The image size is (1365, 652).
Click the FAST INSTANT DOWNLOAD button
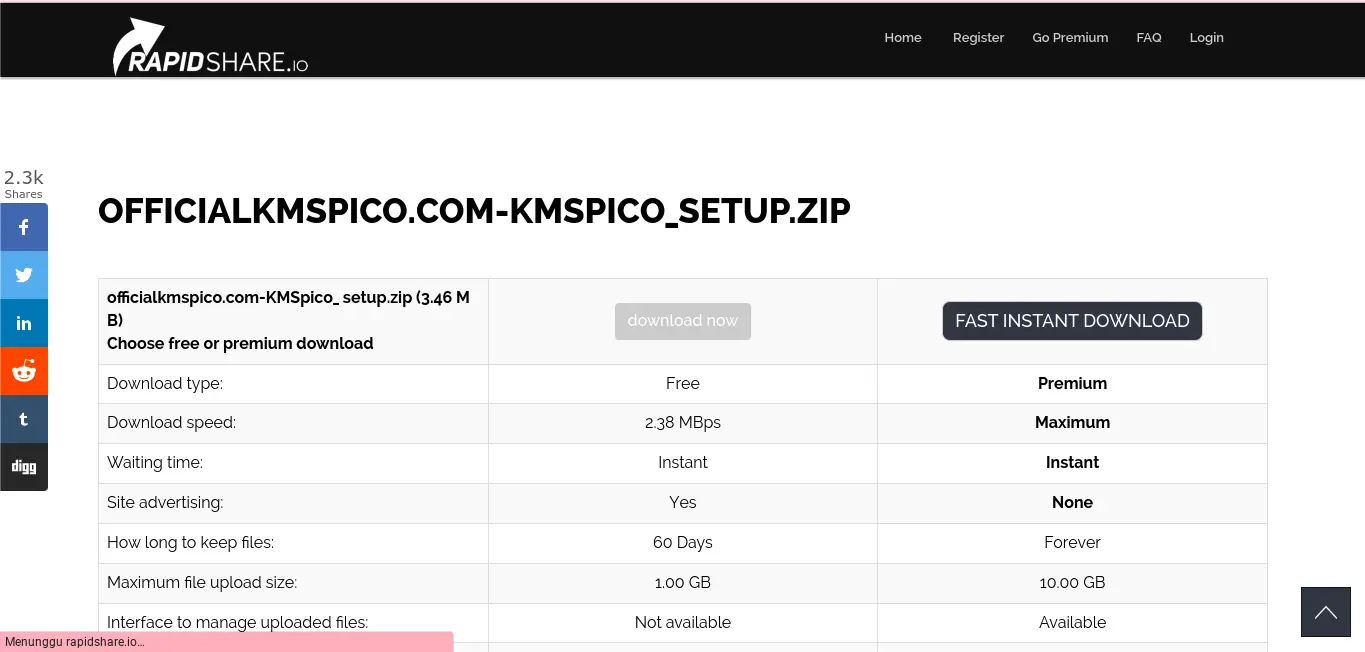1072,321
